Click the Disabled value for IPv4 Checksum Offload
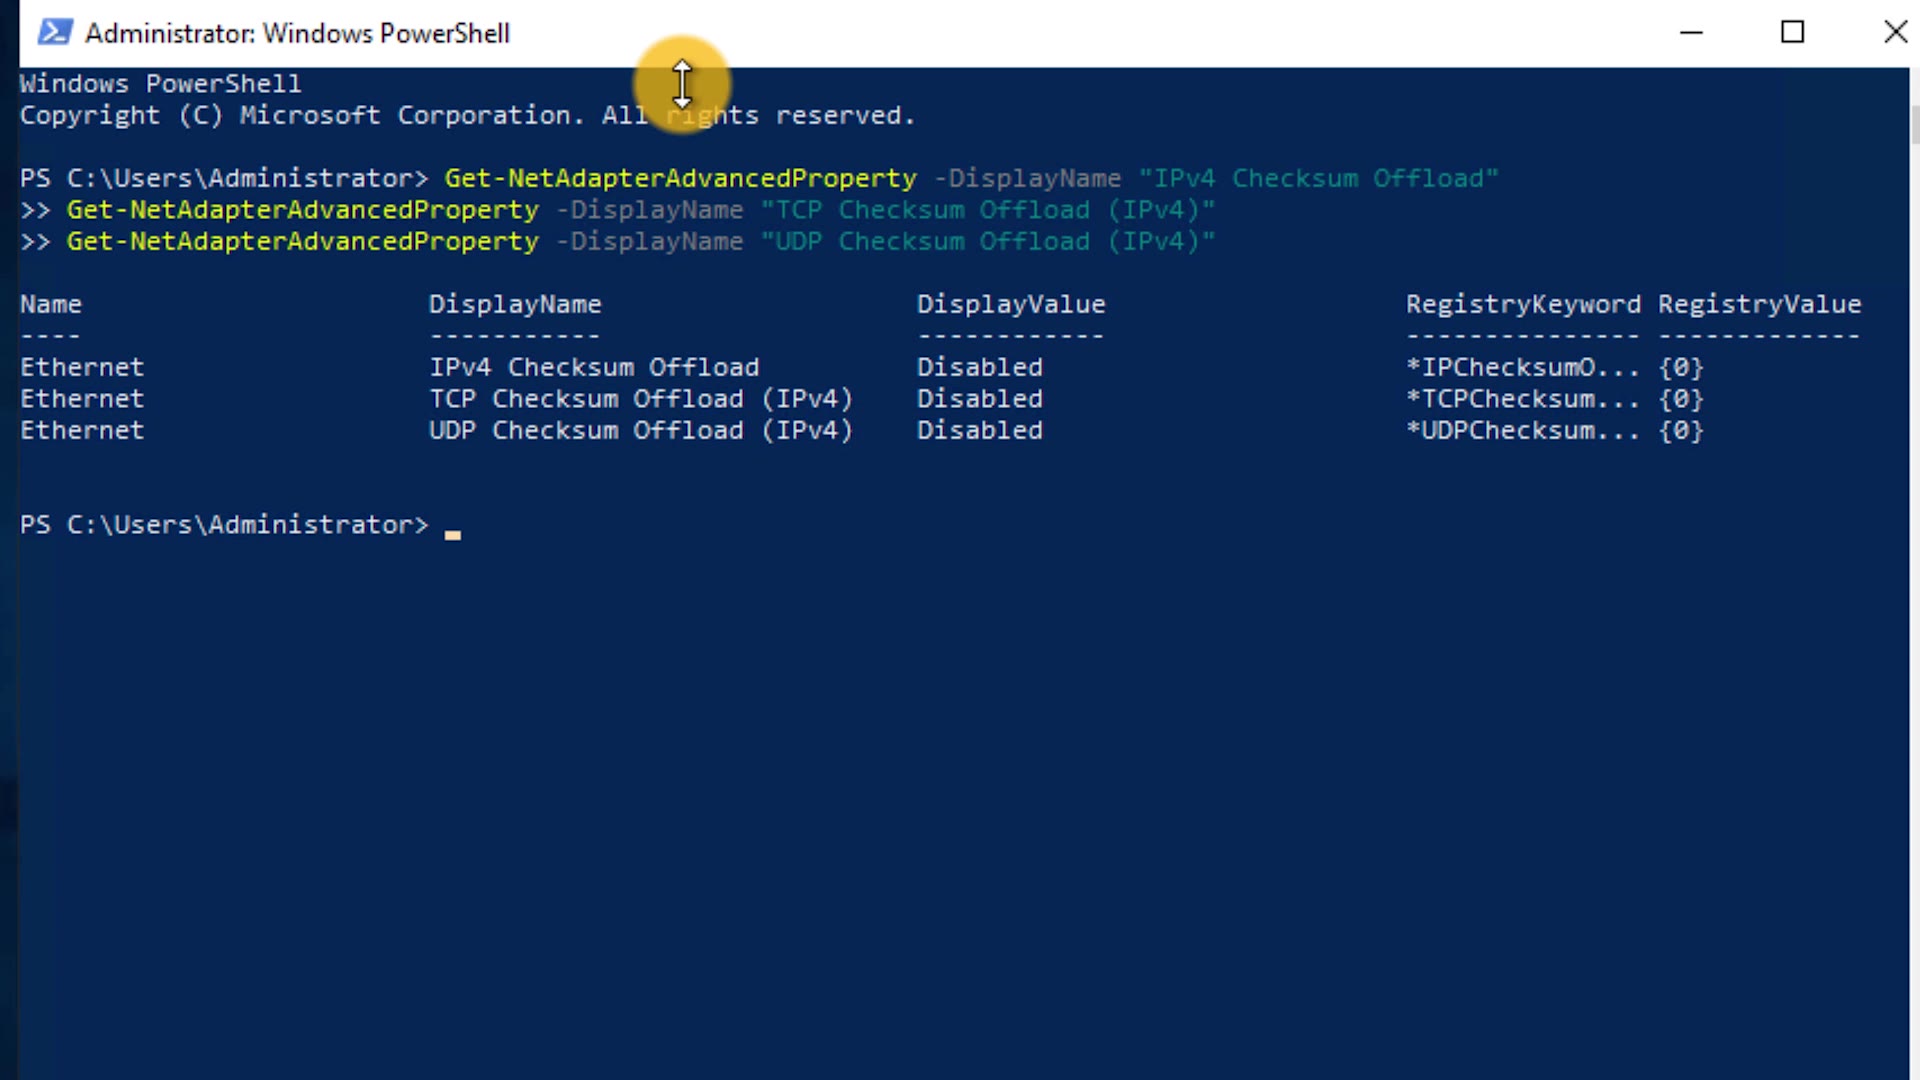 979,367
